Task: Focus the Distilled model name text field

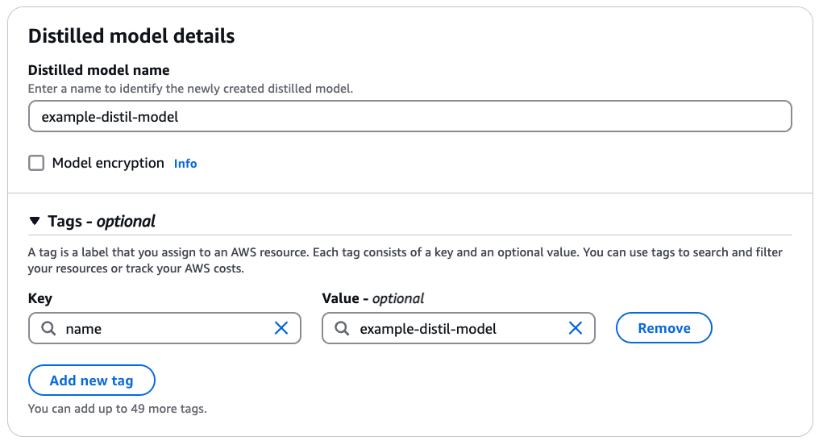Action: pyautogui.click(x=410, y=117)
